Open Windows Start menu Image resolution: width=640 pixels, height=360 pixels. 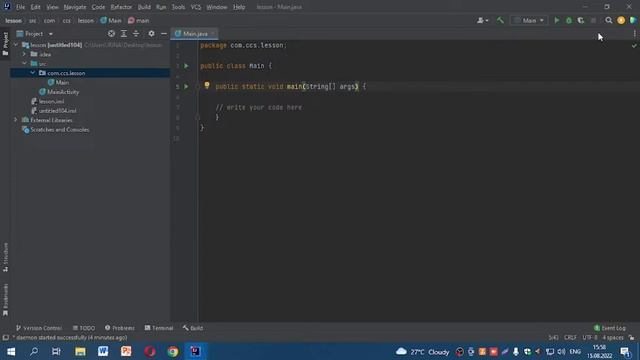[x=11, y=351]
